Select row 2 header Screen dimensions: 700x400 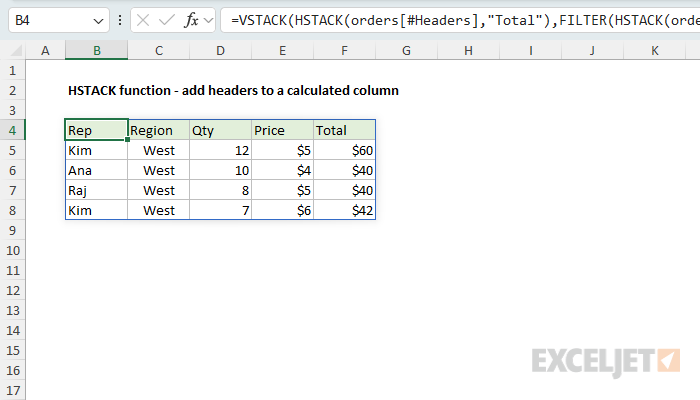[x=12, y=91]
